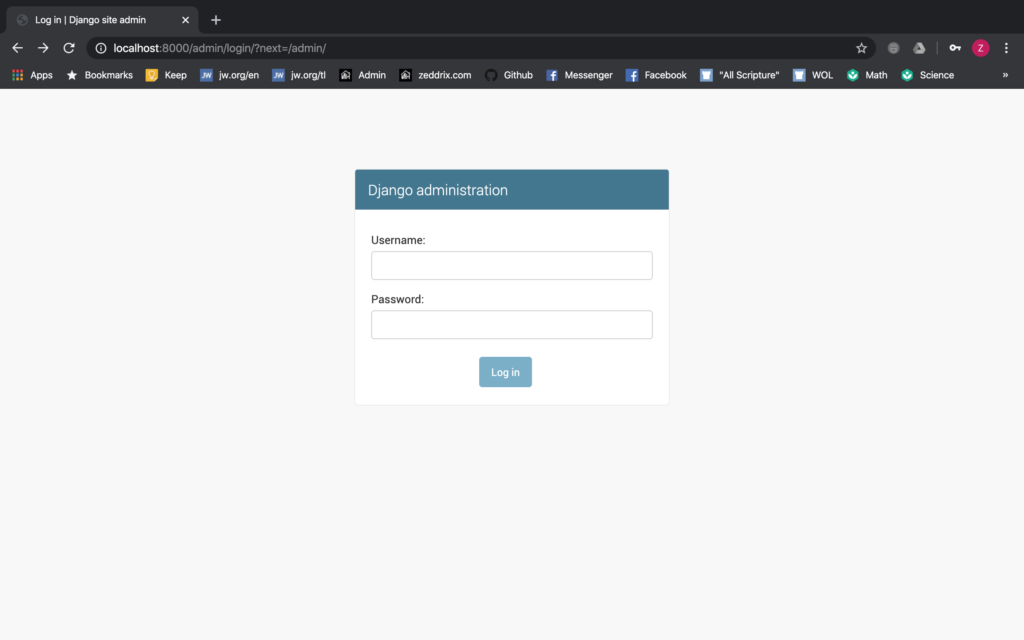Open the jw.org/en bookmark
Image resolution: width=1024 pixels, height=640 pixels.
[229, 75]
